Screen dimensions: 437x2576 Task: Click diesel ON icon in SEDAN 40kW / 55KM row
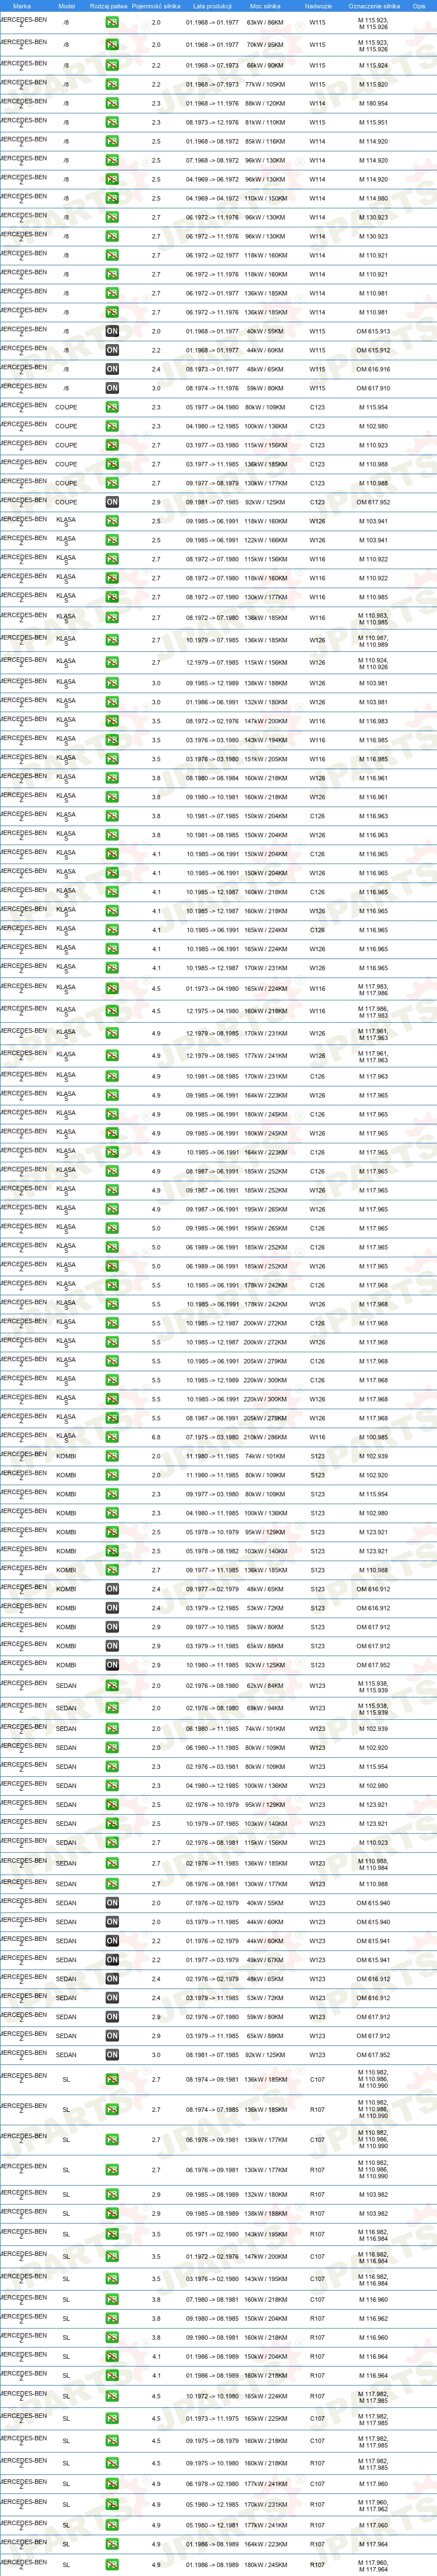coord(112,1904)
